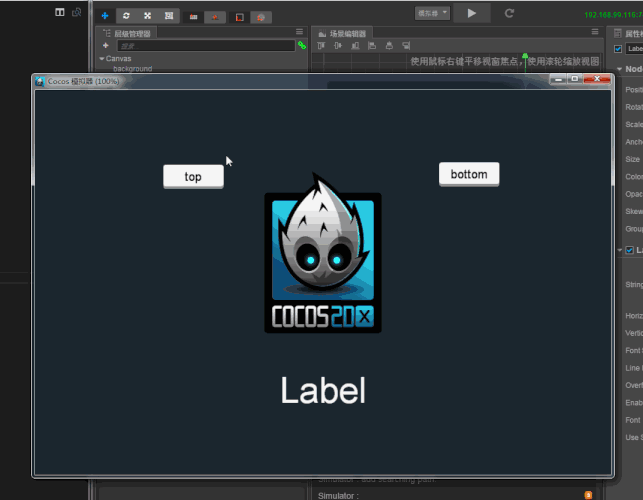Image resolution: width=643 pixels, height=500 pixels.
Task: Toggle the node active checkbox beside name
Action: [x=618, y=49]
